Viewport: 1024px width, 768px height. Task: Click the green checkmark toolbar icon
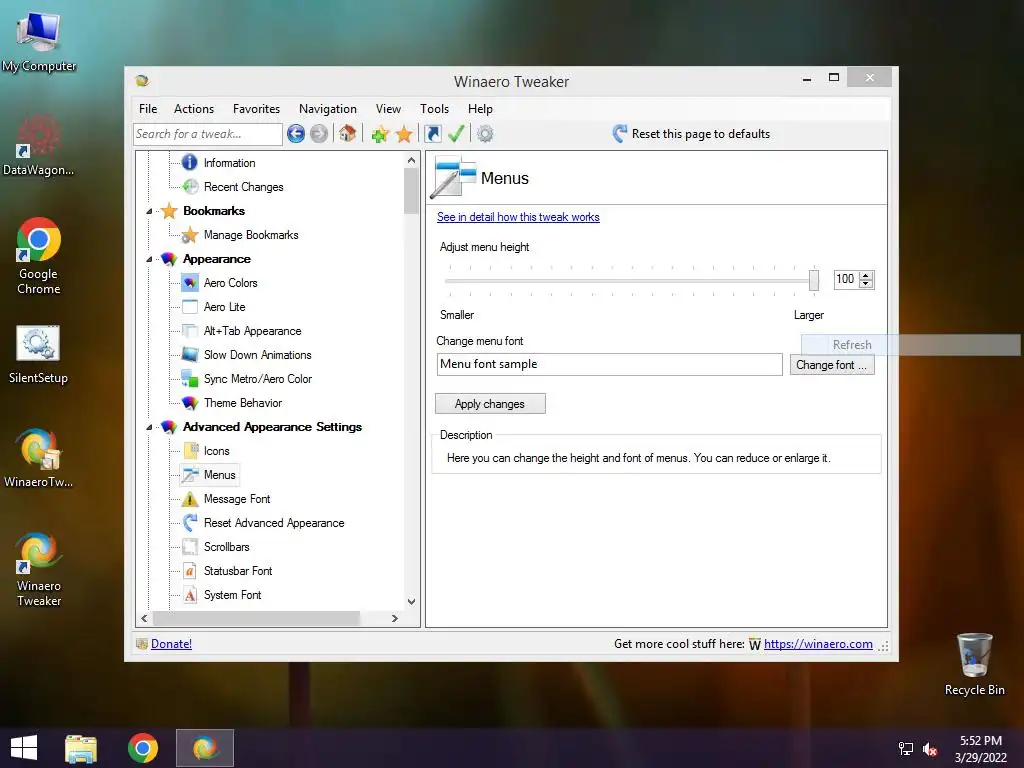point(456,134)
